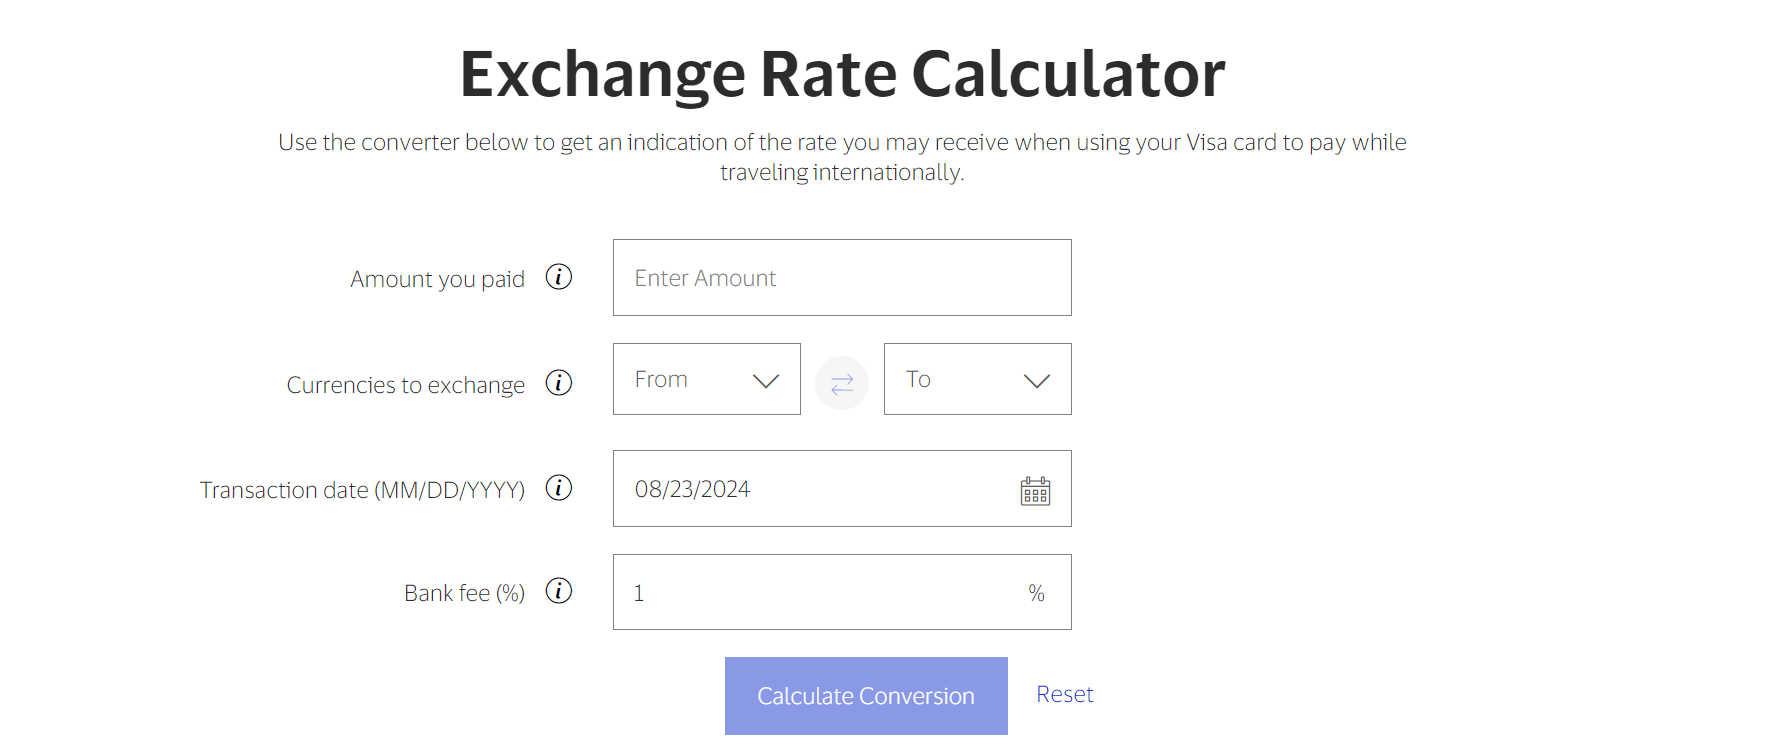Click the info icon next to Currencies to exchange
Screen dimensions: 1771x745
tap(559, 383)
